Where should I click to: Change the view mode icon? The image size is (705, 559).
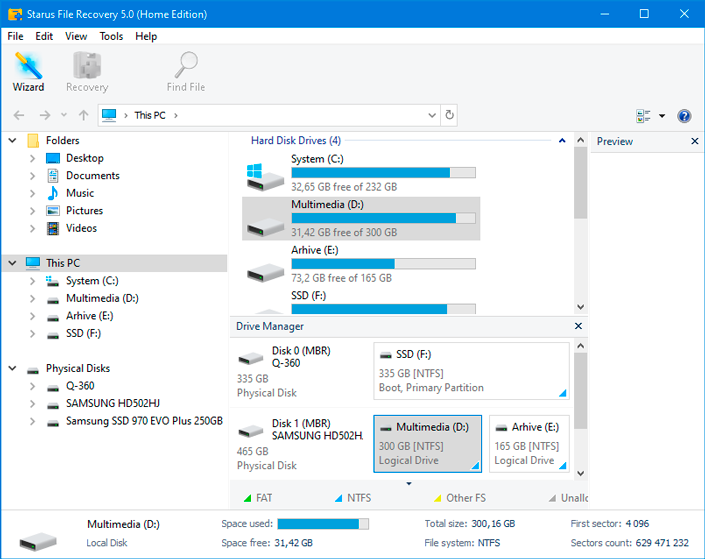pyautogui.click(x=643, y=116)
